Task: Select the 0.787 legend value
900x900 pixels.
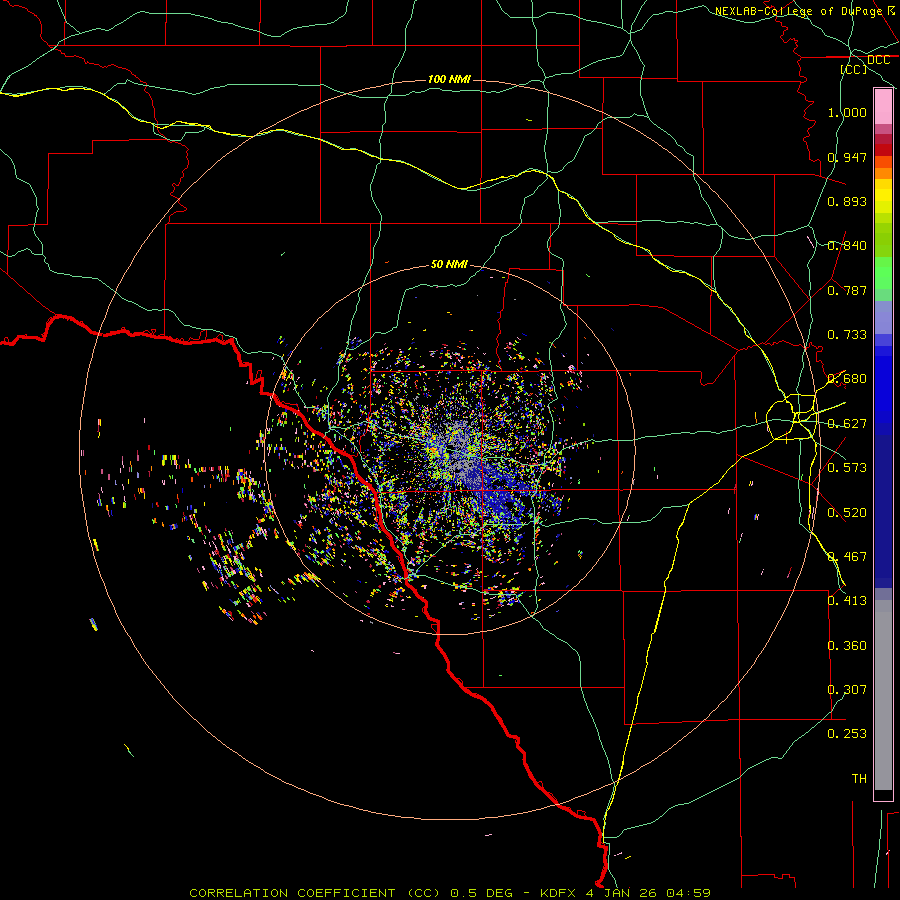Action: click(x=847, y=290)
